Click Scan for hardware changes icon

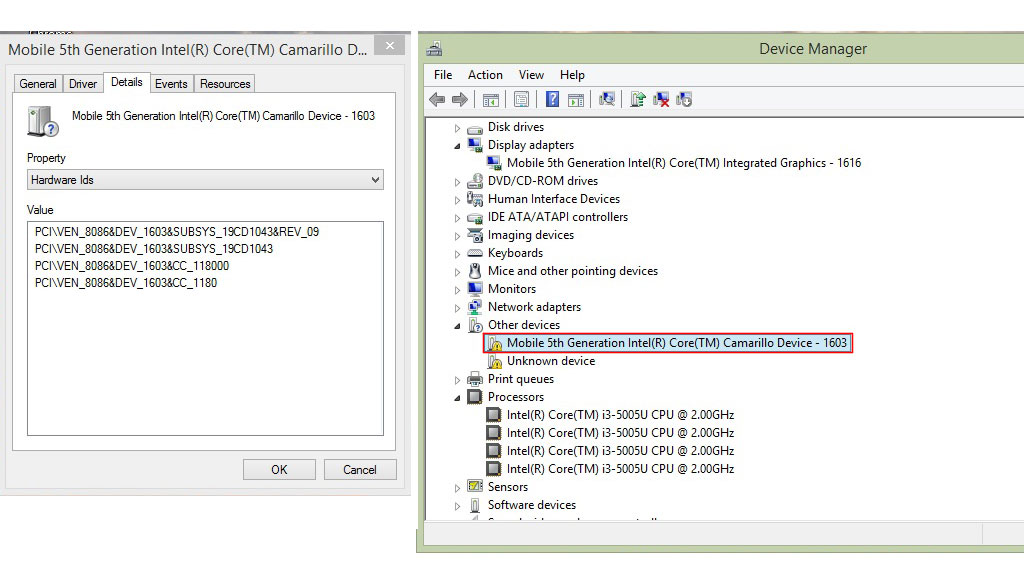[607, 99]
